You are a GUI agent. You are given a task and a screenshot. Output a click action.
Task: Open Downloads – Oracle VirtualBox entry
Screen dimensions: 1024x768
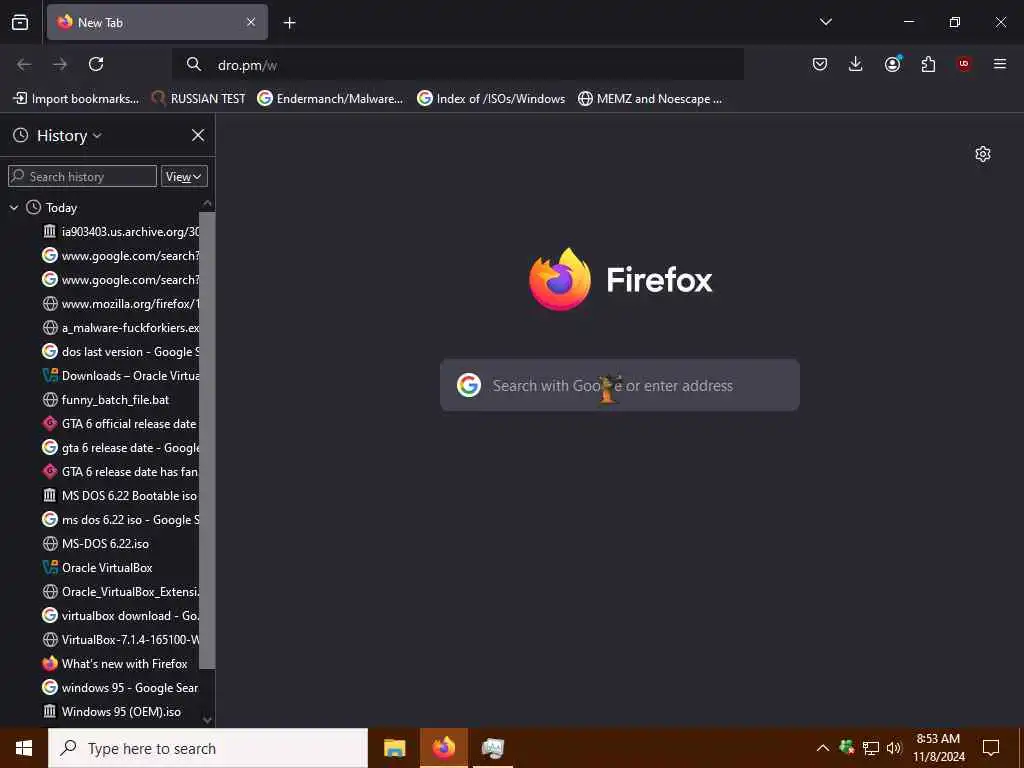[120, 376]
